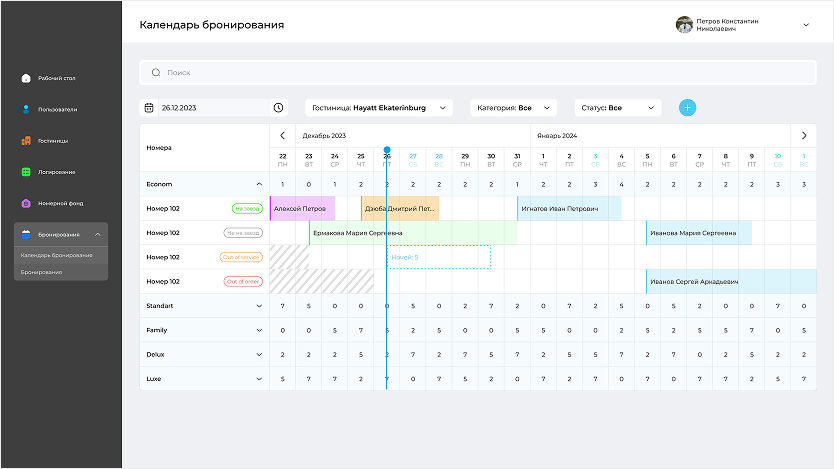Image resolution: width=834 pixels, height=469 pixels.
Task: Advance the calendar with right arrow
Action: [x=804, y=135]
